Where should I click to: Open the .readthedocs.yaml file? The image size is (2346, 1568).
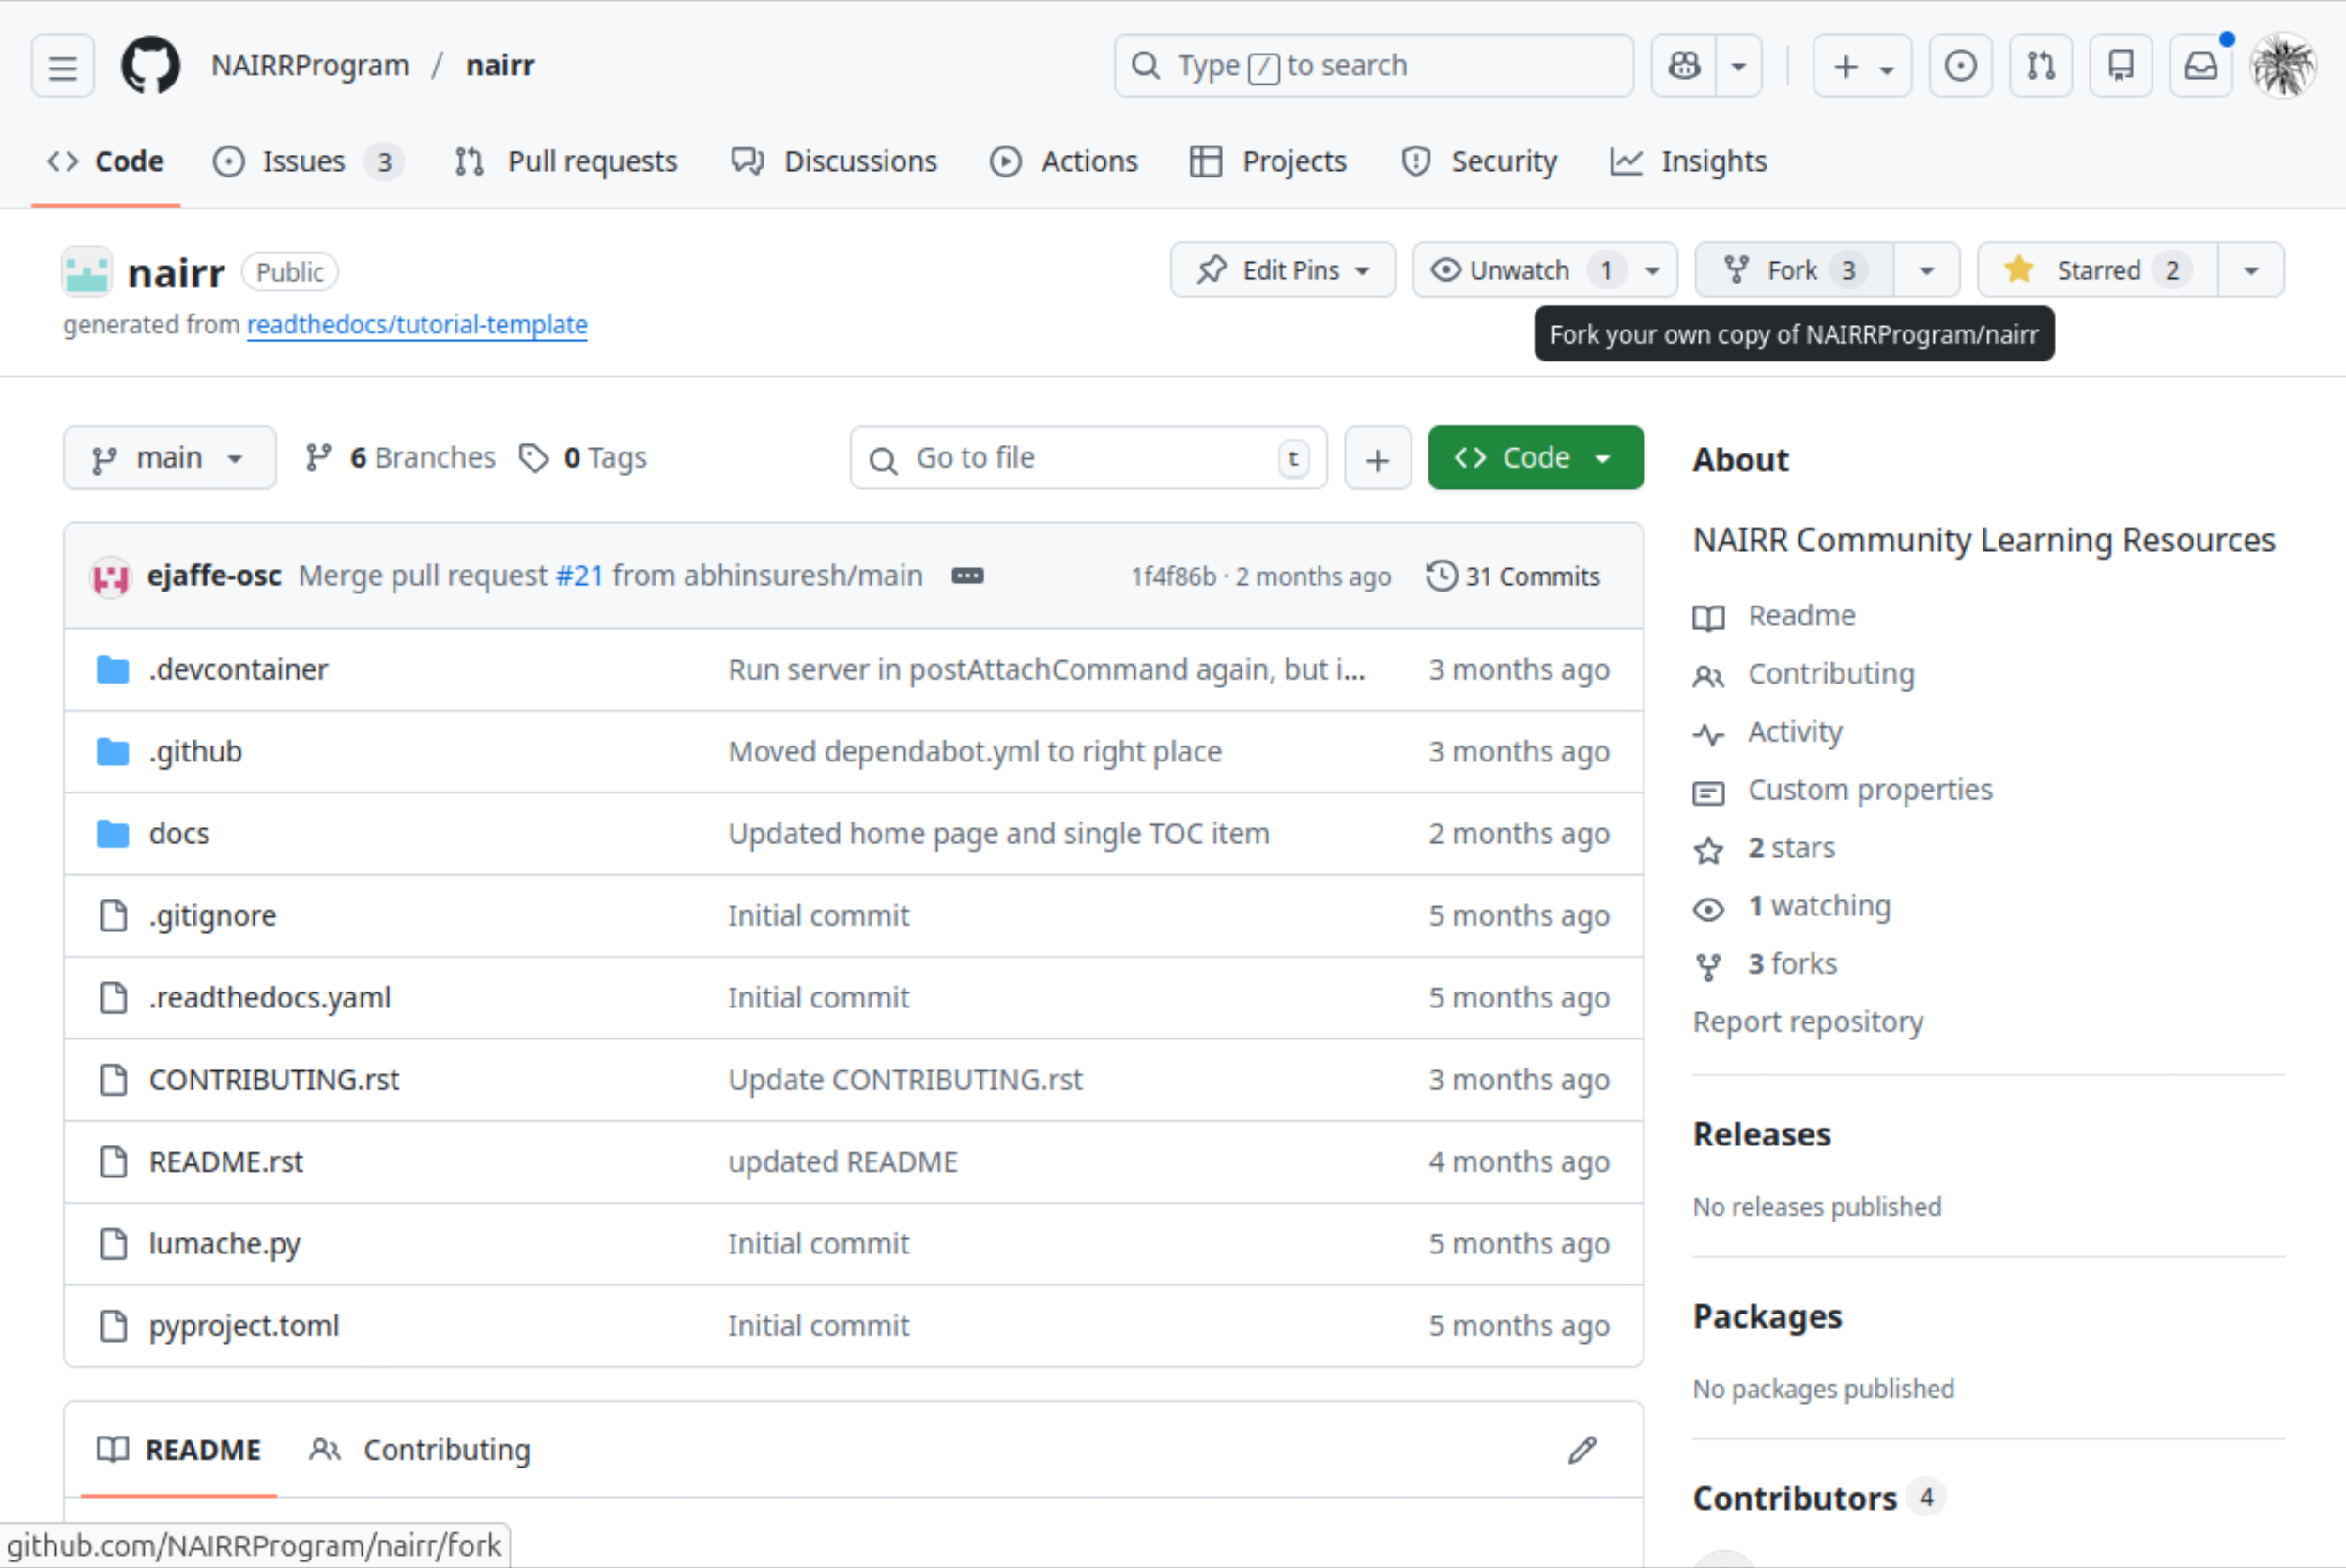pyautogui.click(x=270, y=998)
